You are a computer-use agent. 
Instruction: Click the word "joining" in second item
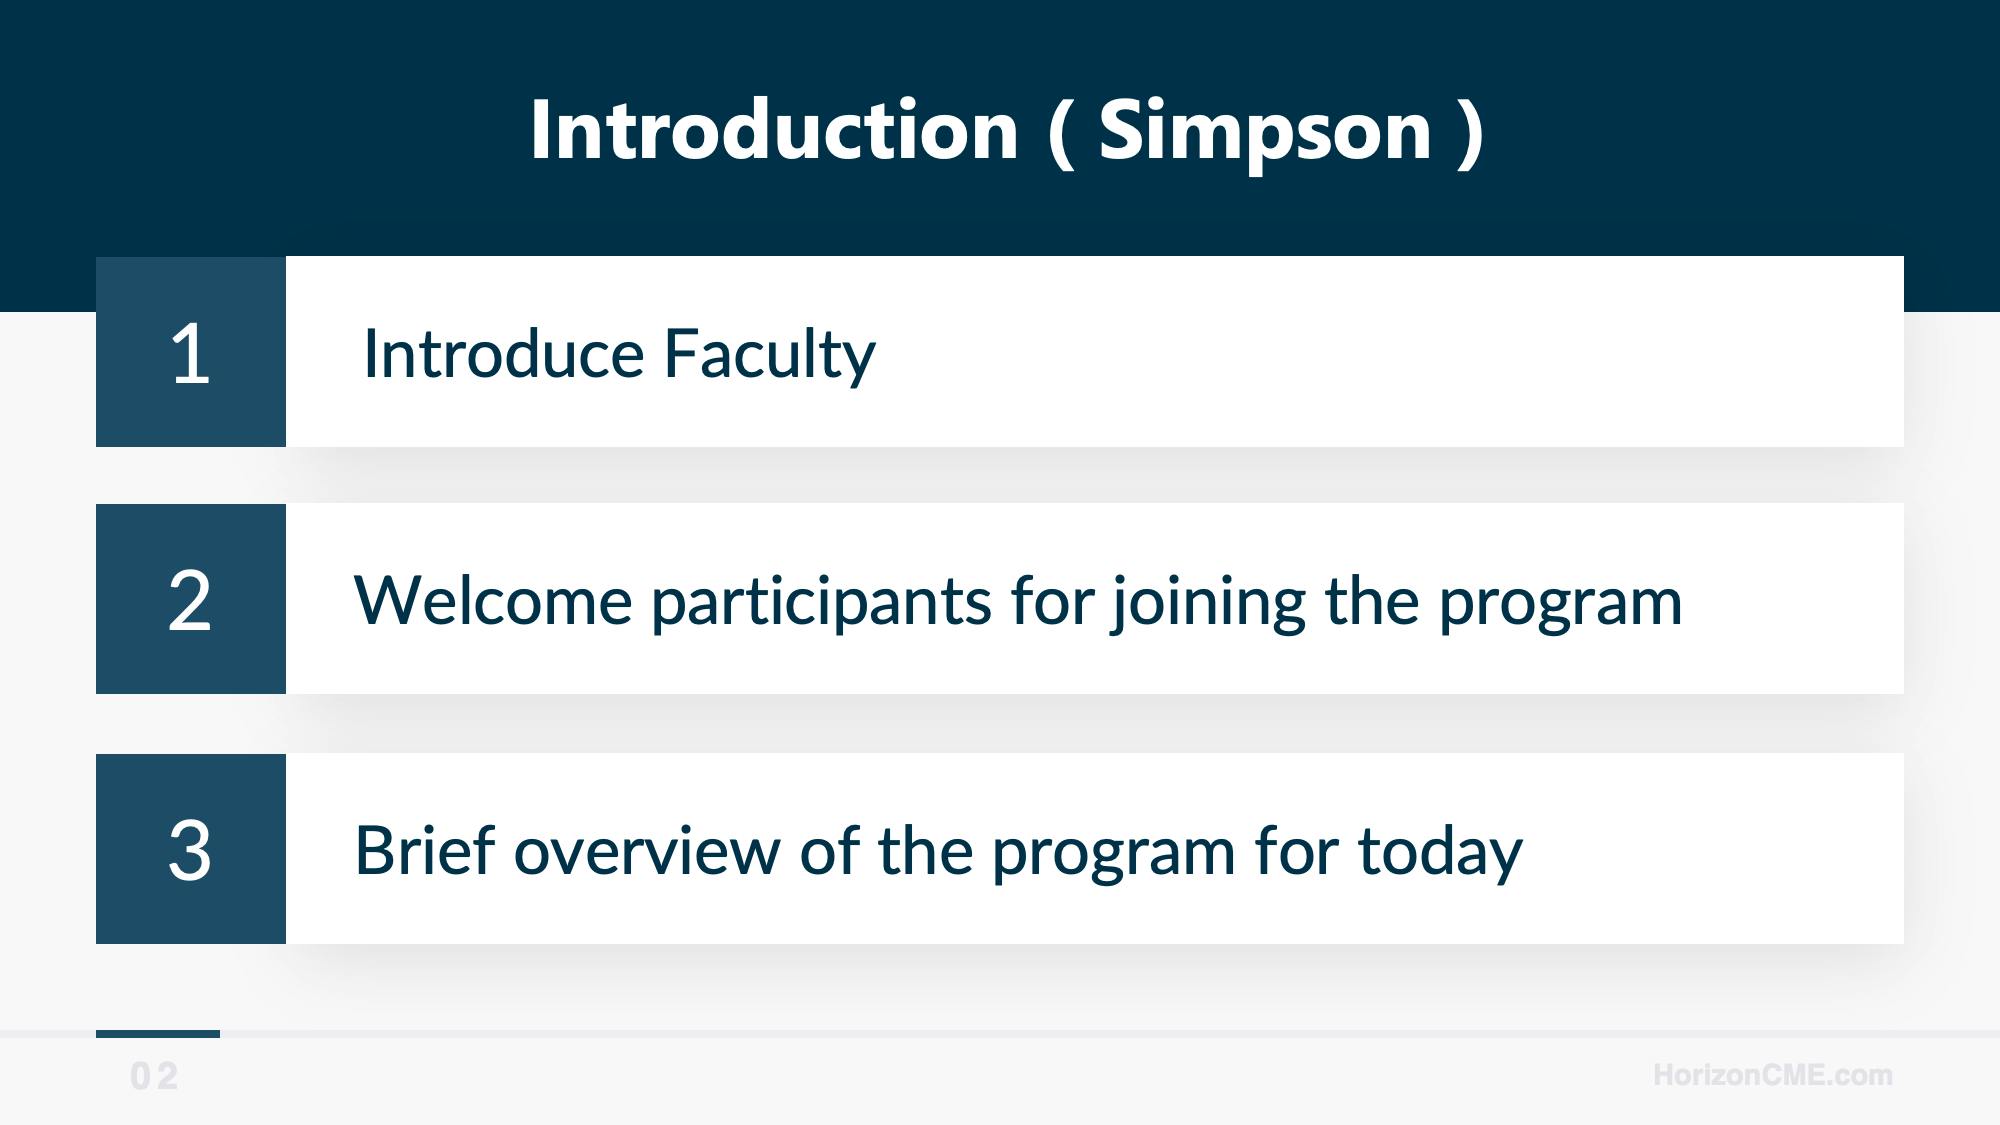coord(1208,601)
